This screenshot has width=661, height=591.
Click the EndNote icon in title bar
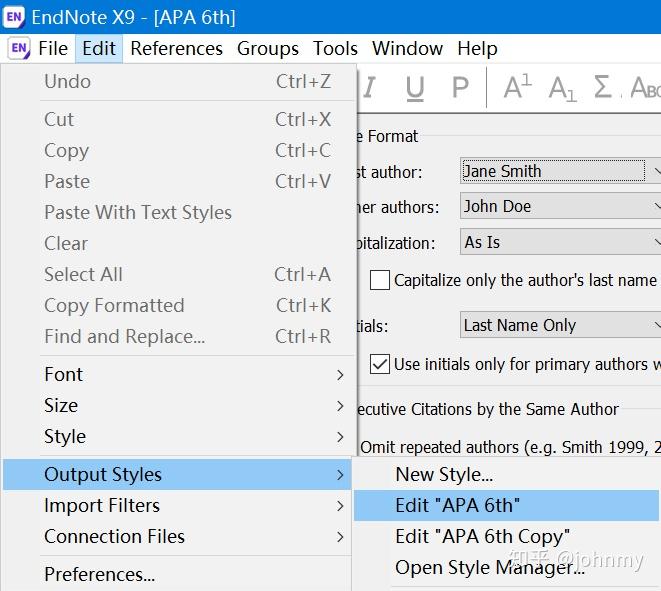coord(14,17)
